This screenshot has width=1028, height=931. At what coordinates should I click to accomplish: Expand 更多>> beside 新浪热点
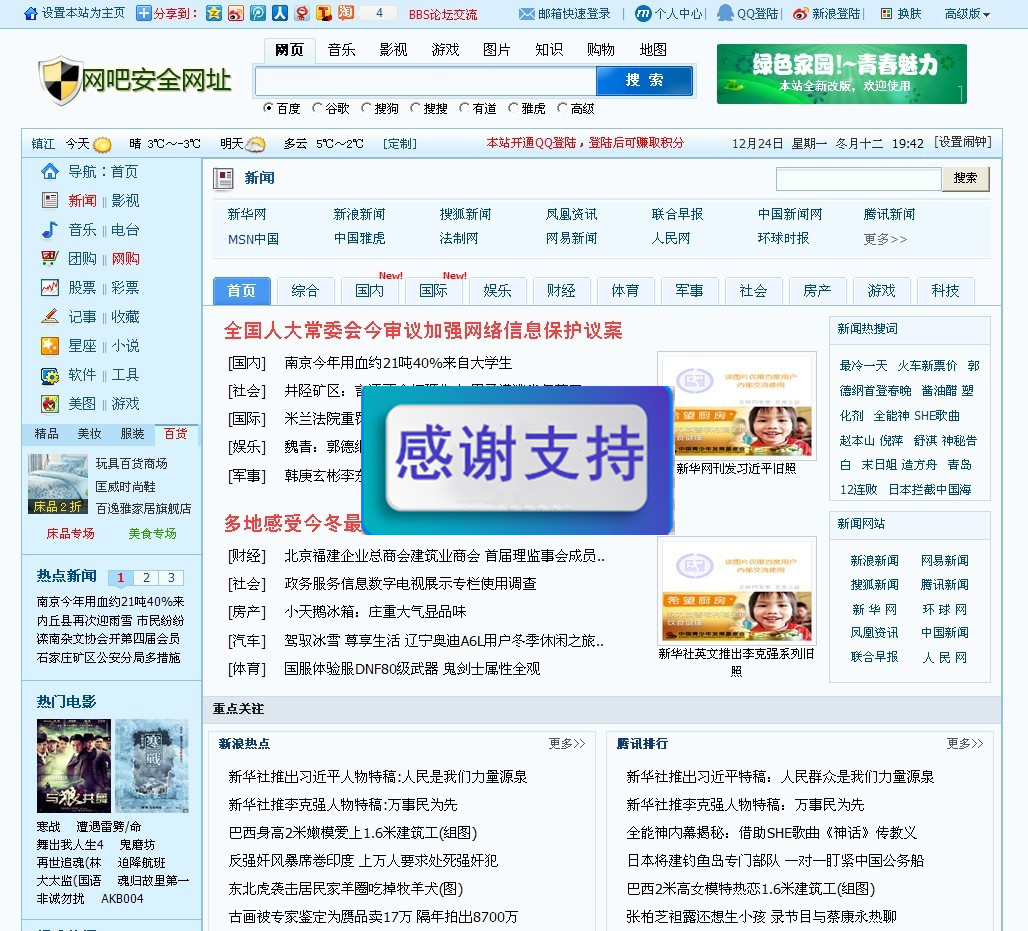pyautogui.click(x=566, y=743)
